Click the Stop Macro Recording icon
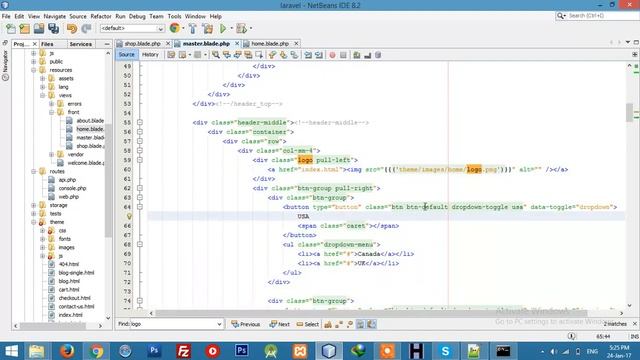This screenshot has width=640, height=360. (x=343, y=55)
